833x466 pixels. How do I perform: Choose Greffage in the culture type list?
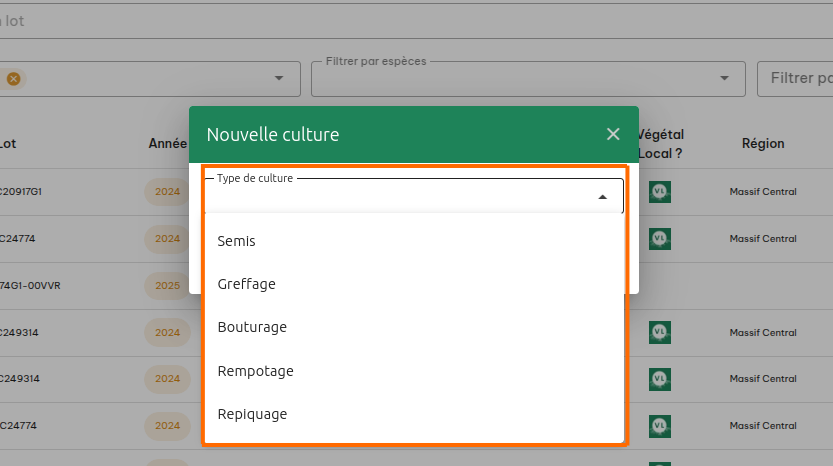[246, 284]
